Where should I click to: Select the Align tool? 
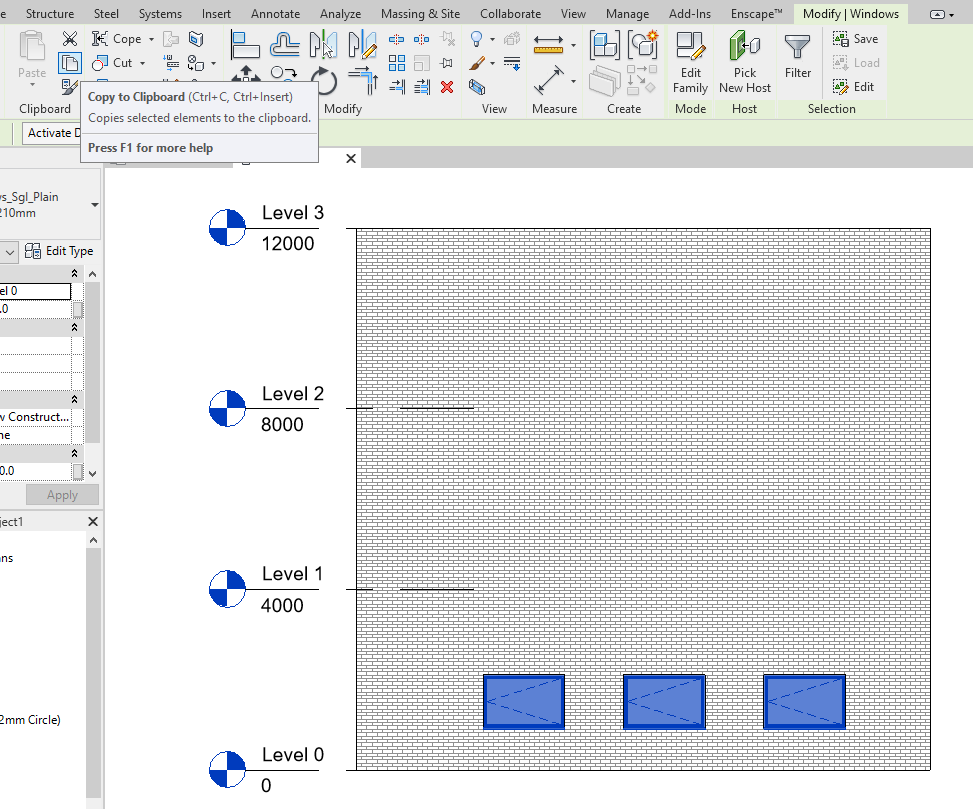click(x=245, y=45)
